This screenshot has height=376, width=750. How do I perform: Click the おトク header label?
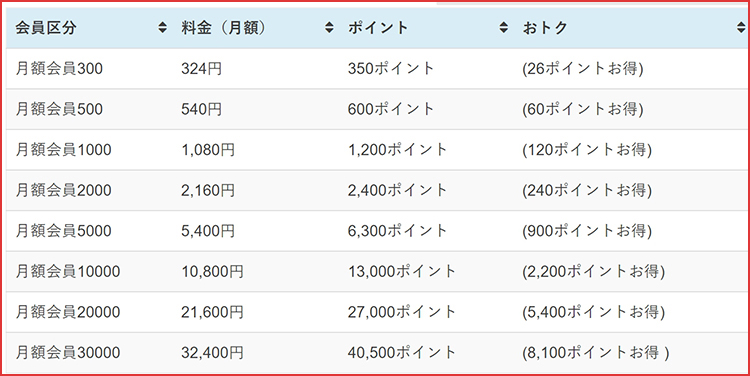(545, 28)
